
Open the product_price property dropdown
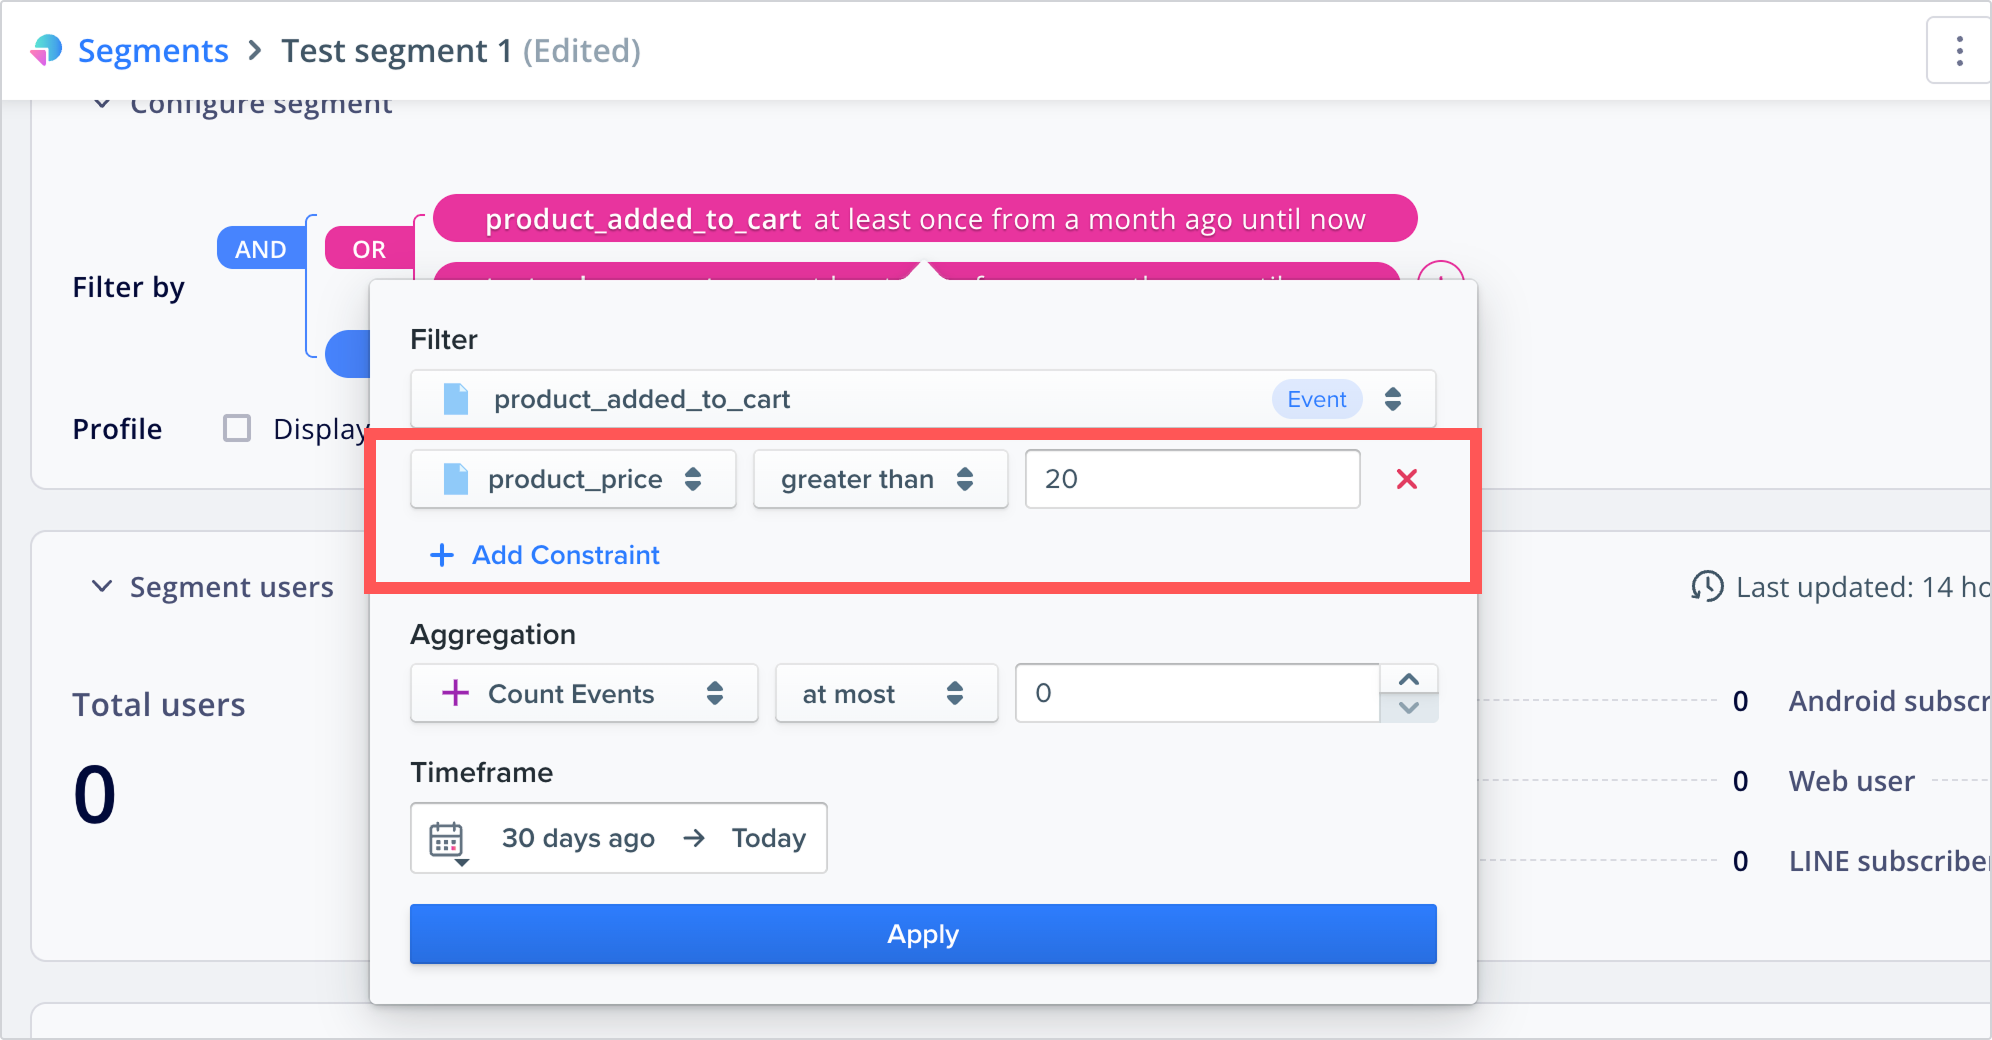point(573,479)
